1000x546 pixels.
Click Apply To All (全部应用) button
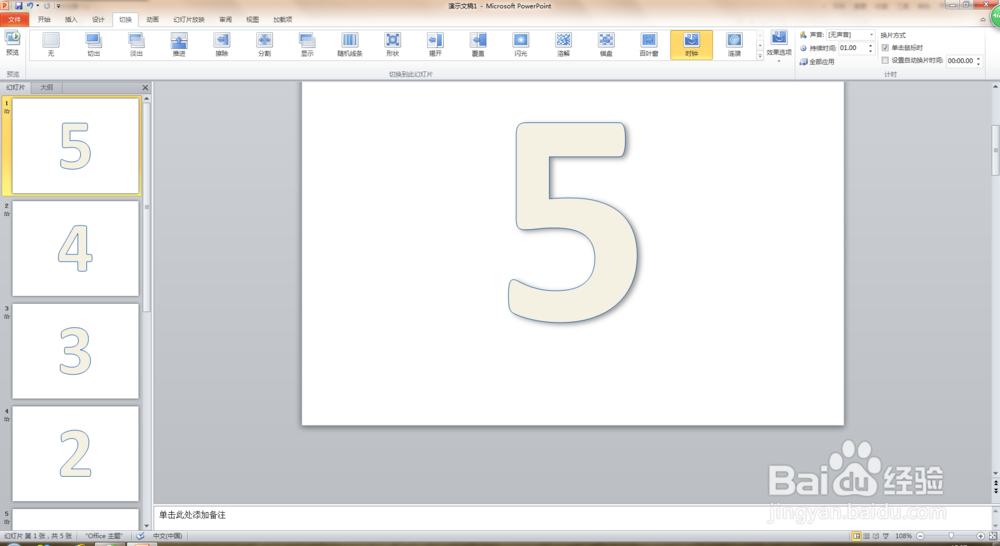point(817,62)
